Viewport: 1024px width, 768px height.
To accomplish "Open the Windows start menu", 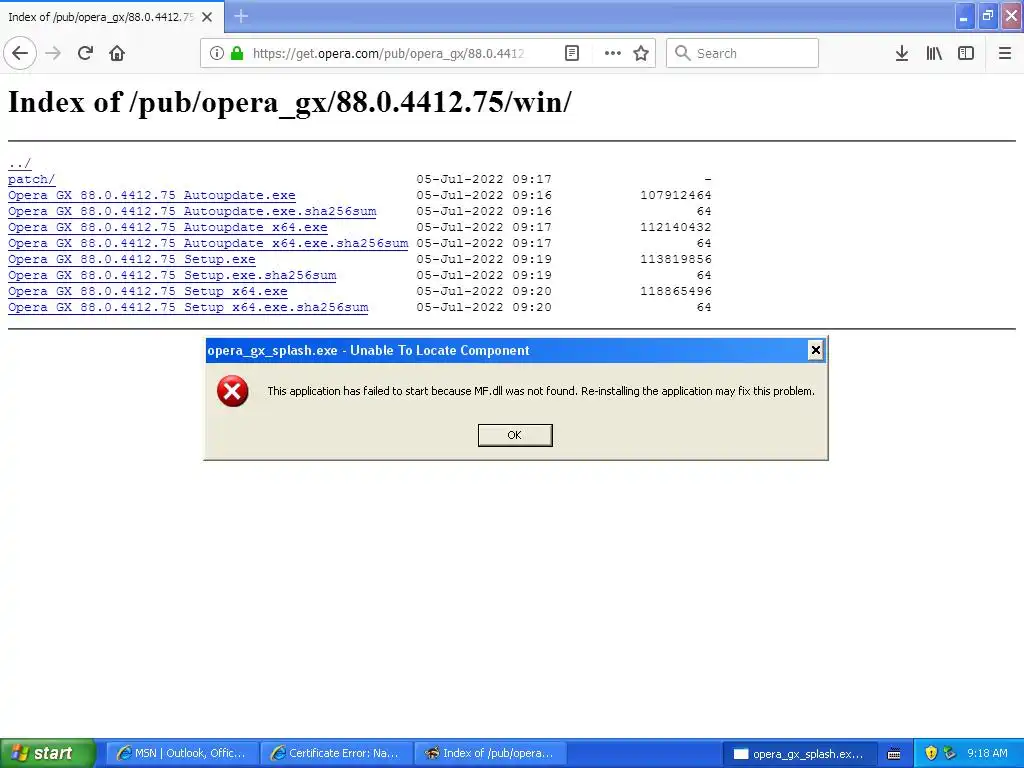I will (48, 753).
